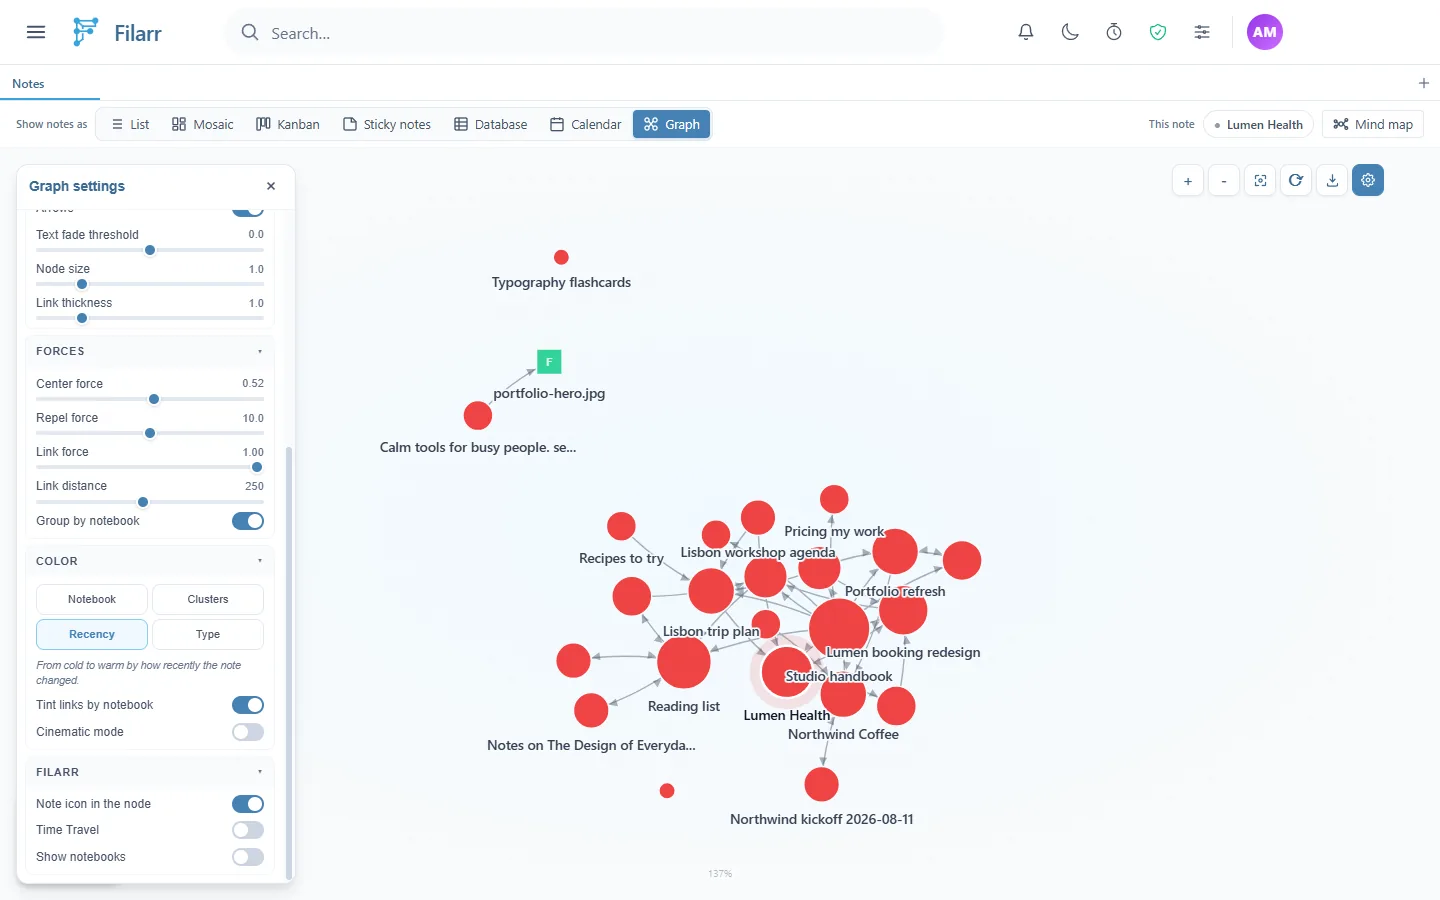Screen dimensions: 1440x900
Task: Switch to dark mode moon icon
Action: (1070, 32)
